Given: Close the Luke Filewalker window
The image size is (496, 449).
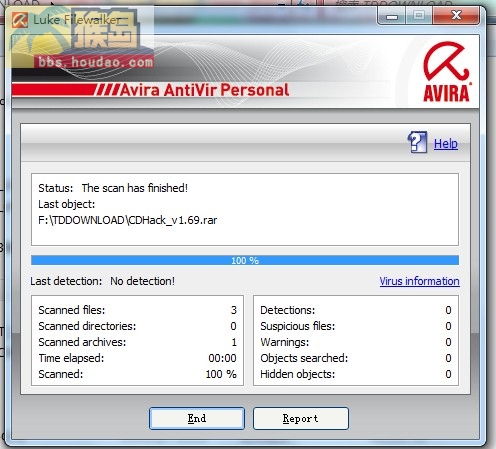Looking at the screenshot, I should 456,16.
